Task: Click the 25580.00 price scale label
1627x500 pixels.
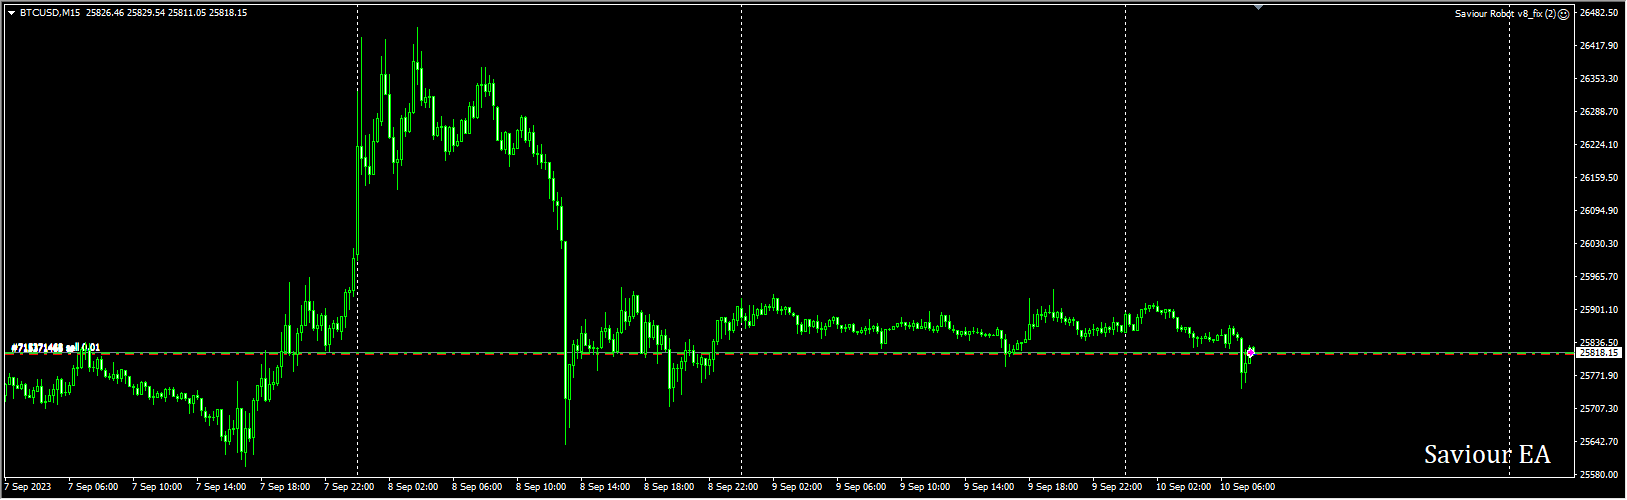Action: (1599, 474)
